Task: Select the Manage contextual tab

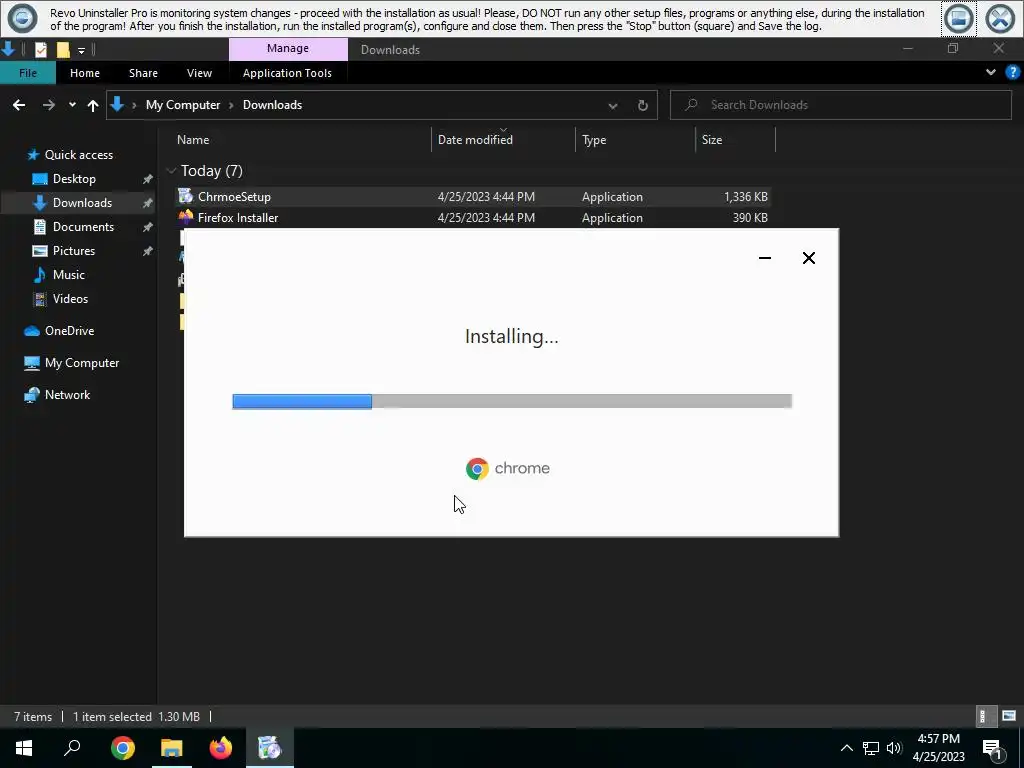Action: (x=288, y=48)
